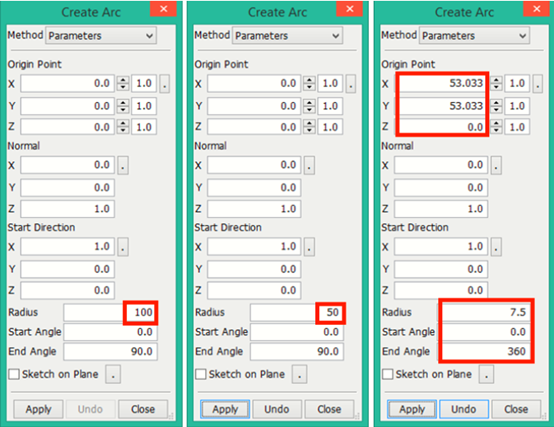
Task: Click Origin Point Z stepper in right dialog
Action: pyautogui.click(x=496, y=127)
